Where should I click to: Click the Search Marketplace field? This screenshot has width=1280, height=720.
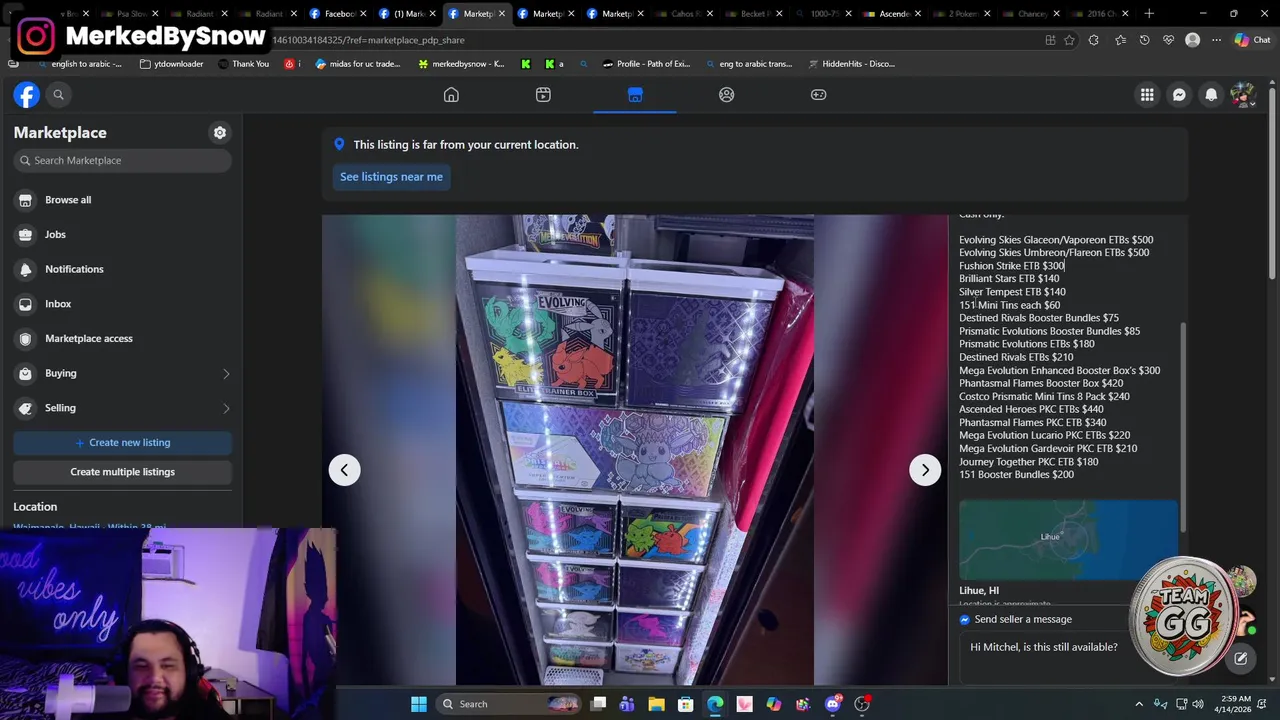[123, 160]
